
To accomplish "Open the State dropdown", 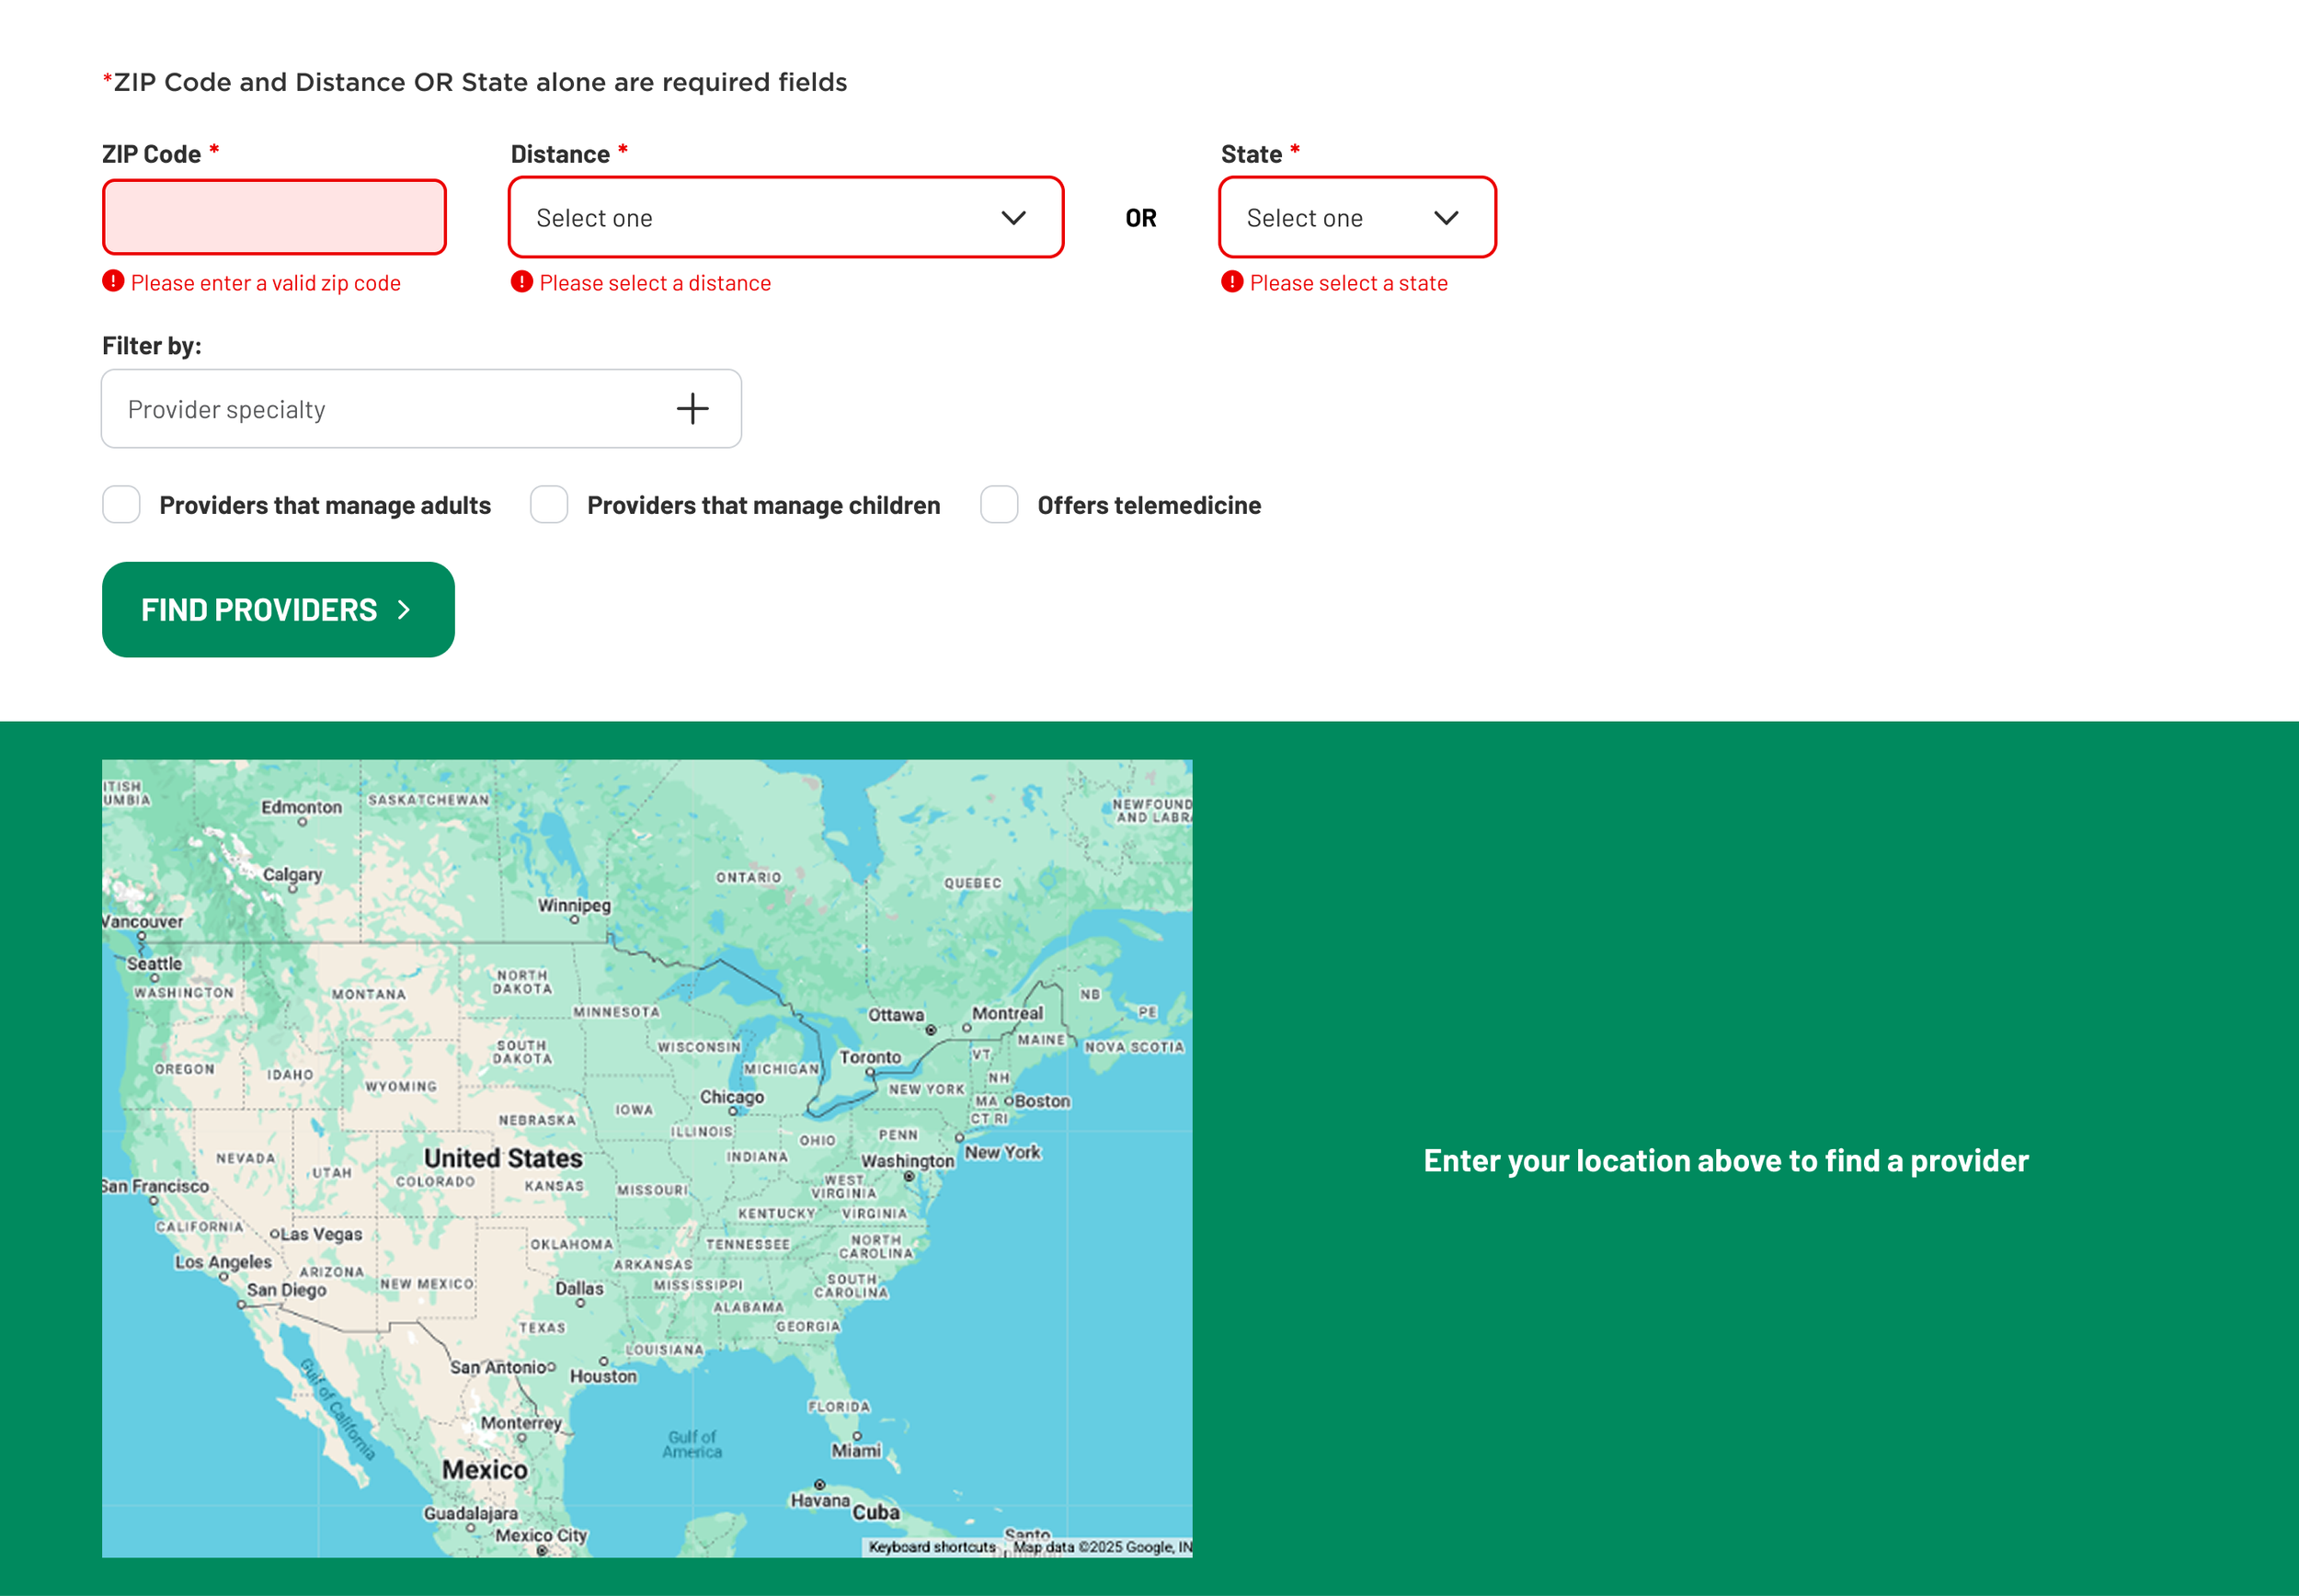I will (x=1356, y=217).
